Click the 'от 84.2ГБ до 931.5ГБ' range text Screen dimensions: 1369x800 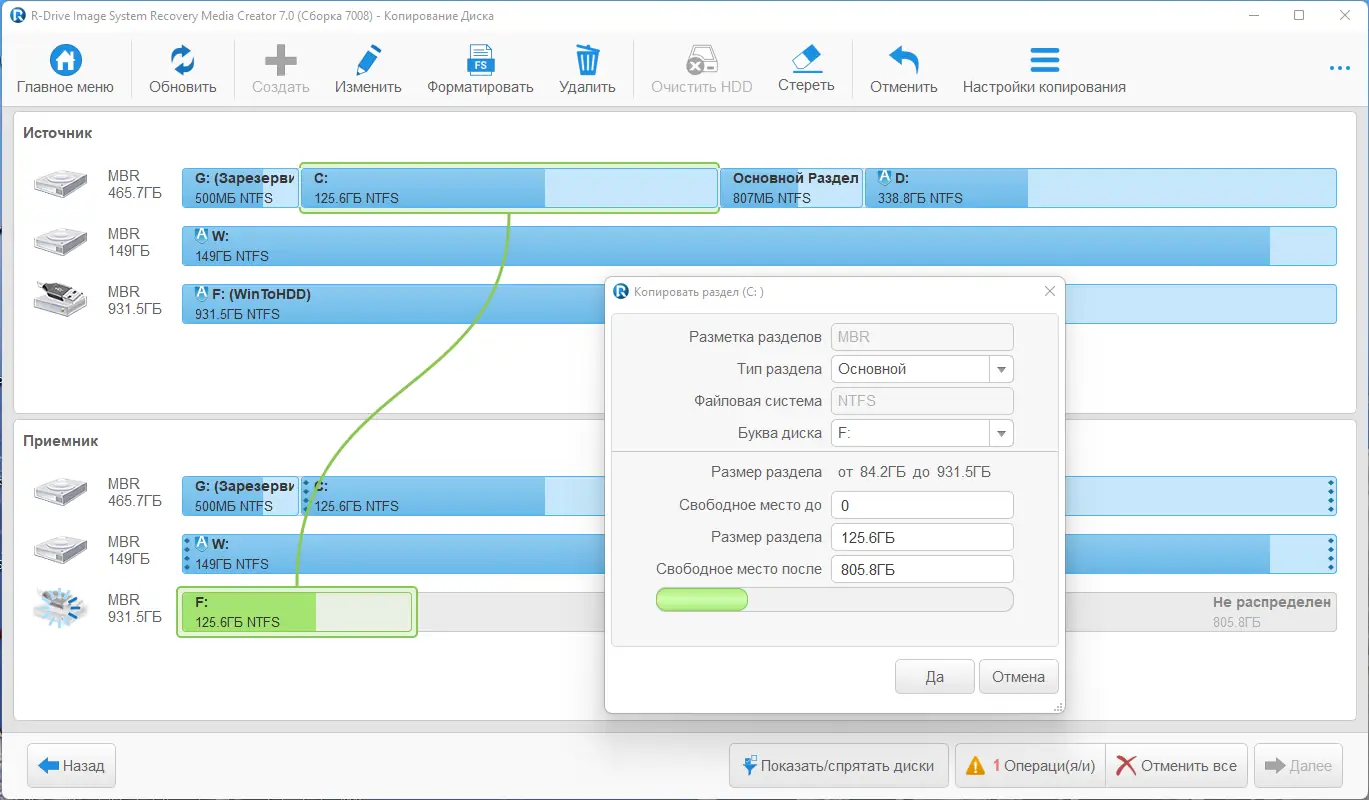point(915,472)
